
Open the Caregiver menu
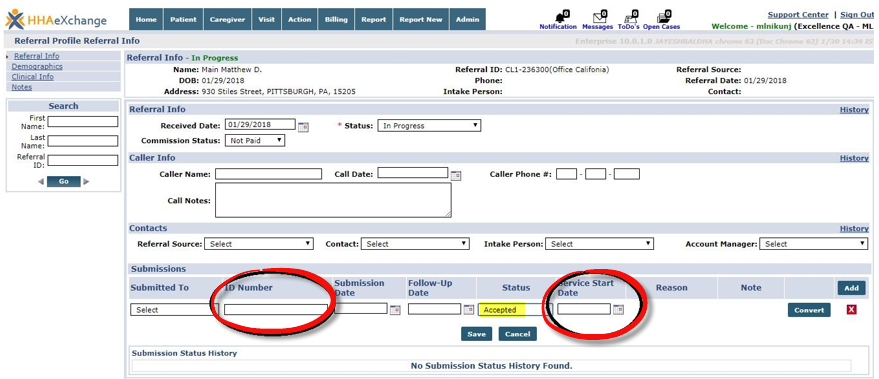coord(227,19)
